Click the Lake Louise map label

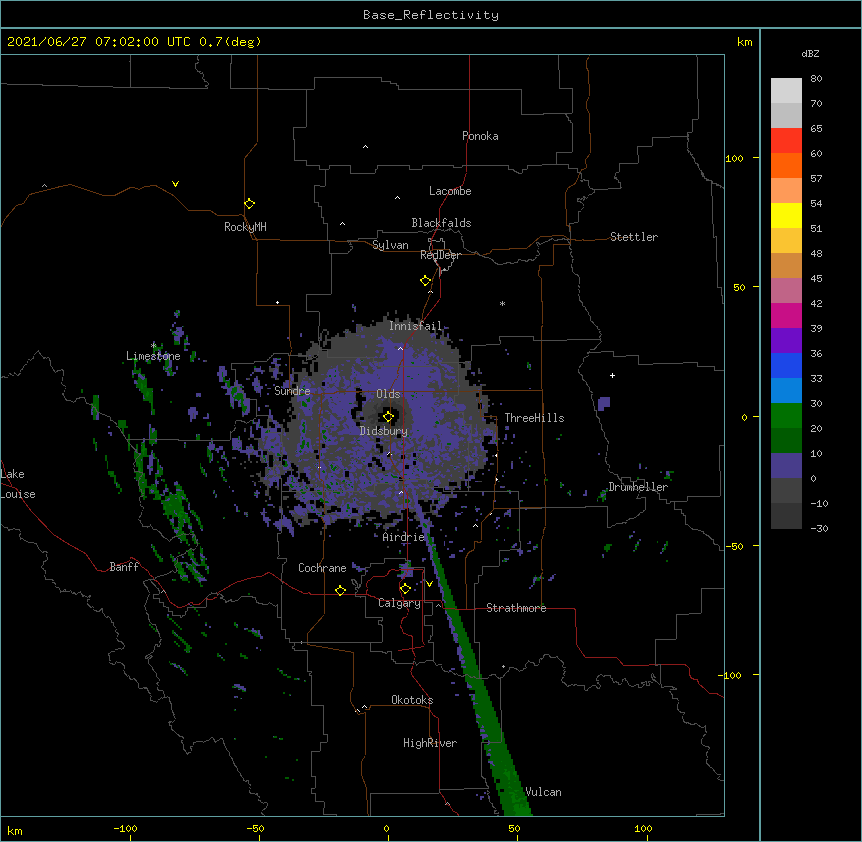[18, 484]
